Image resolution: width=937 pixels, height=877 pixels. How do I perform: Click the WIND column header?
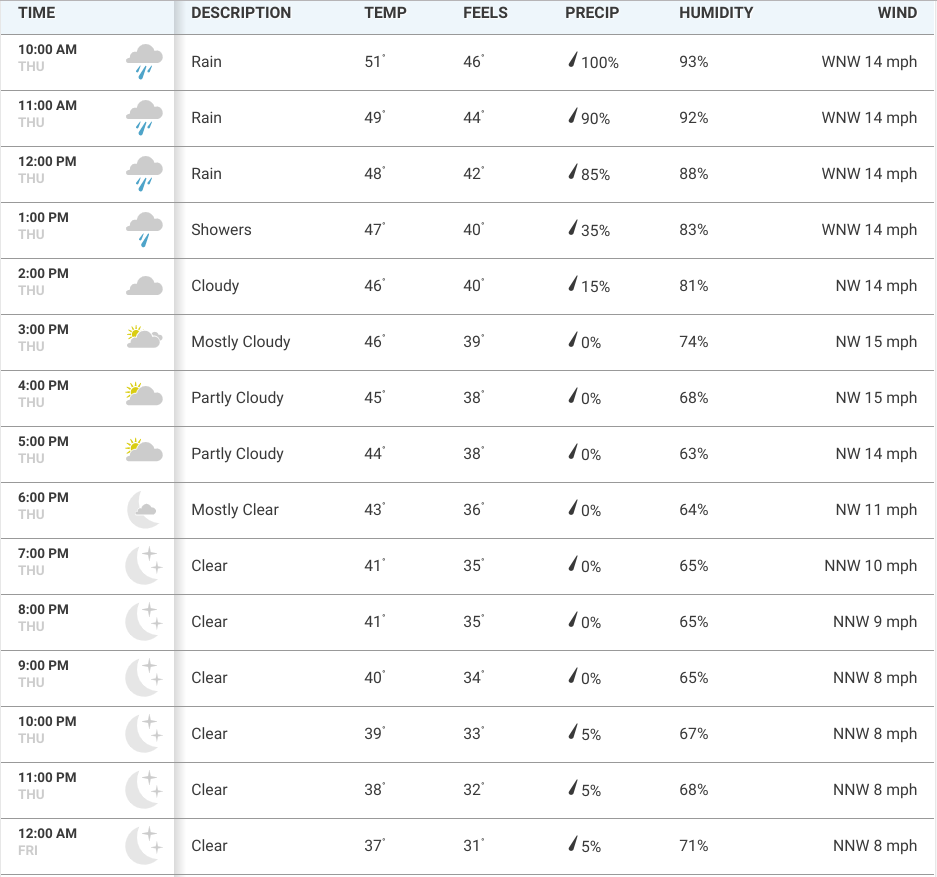[898, 13]
